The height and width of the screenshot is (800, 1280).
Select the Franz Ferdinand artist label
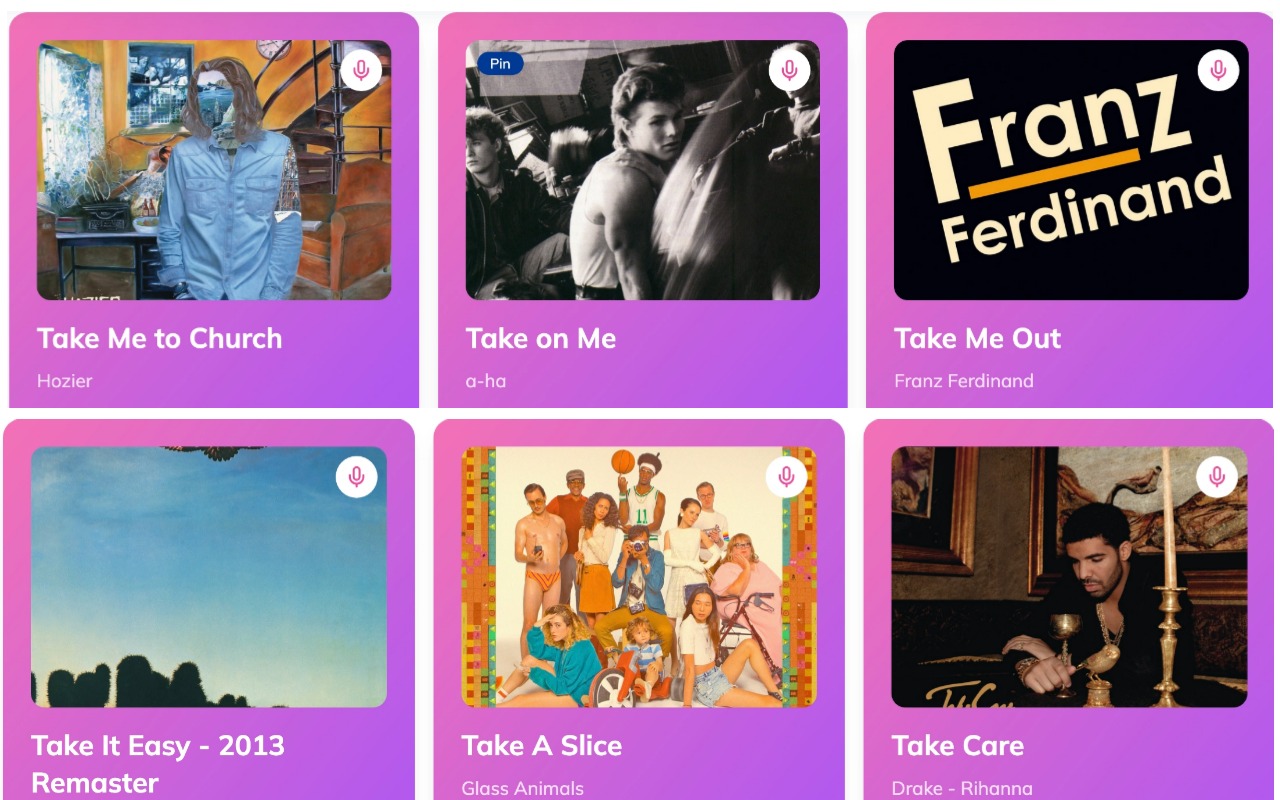coord(963,381)
